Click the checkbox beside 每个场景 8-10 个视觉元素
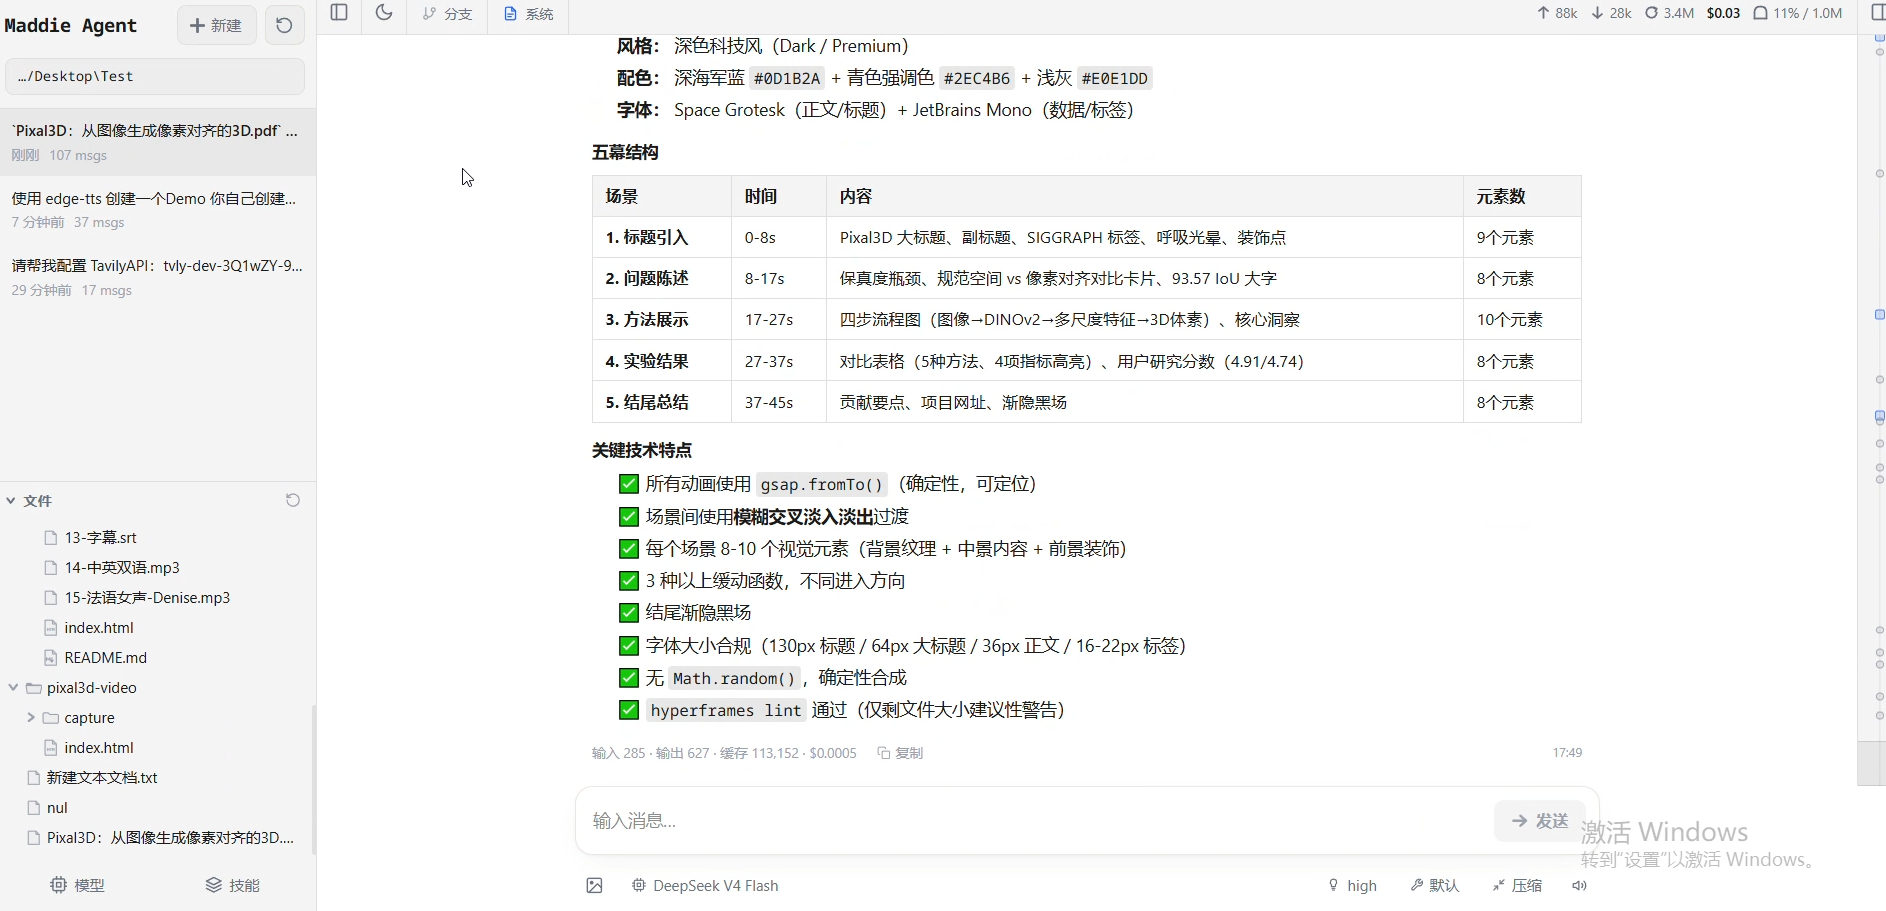The height and width of the screenshot is (911, 1886). [x=629, y=549]
